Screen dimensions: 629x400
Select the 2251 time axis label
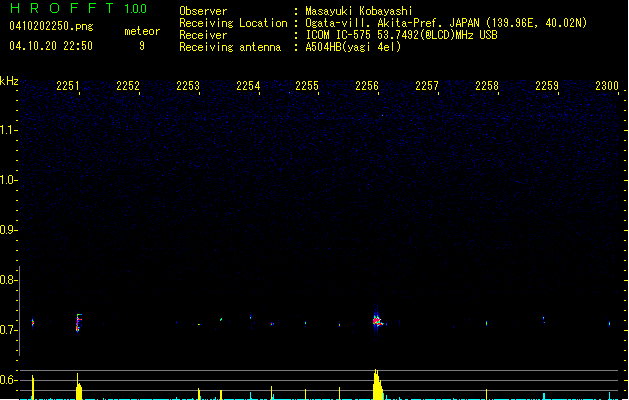click(68, 87)
